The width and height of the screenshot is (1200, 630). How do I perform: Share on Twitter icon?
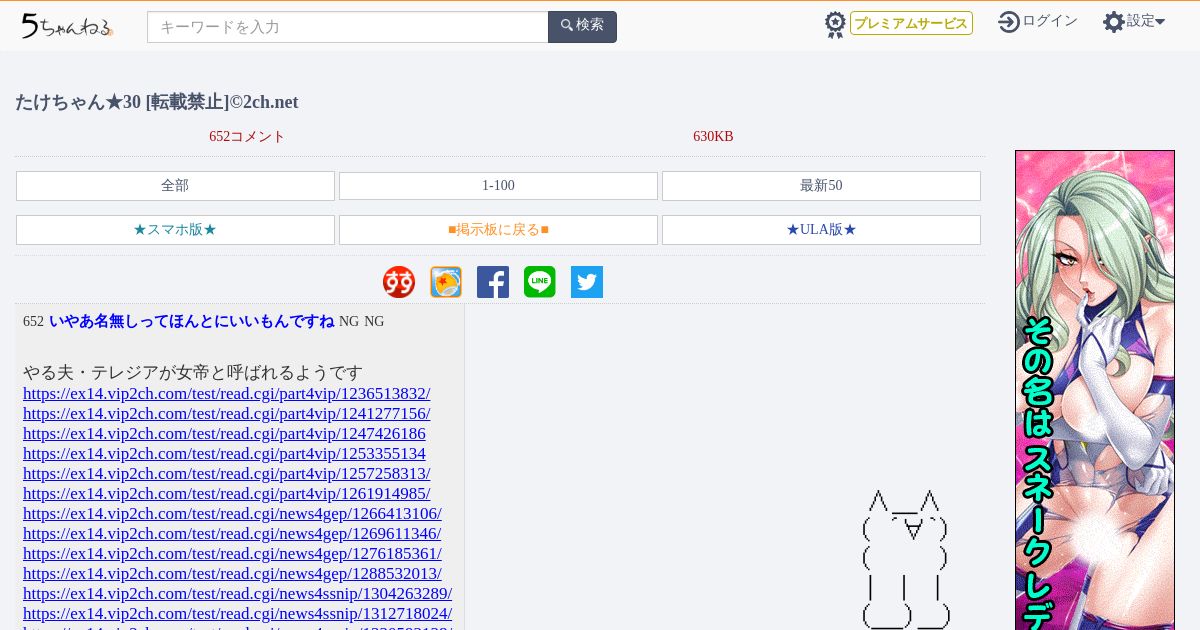pyautogui.click(x=587, y=282)
